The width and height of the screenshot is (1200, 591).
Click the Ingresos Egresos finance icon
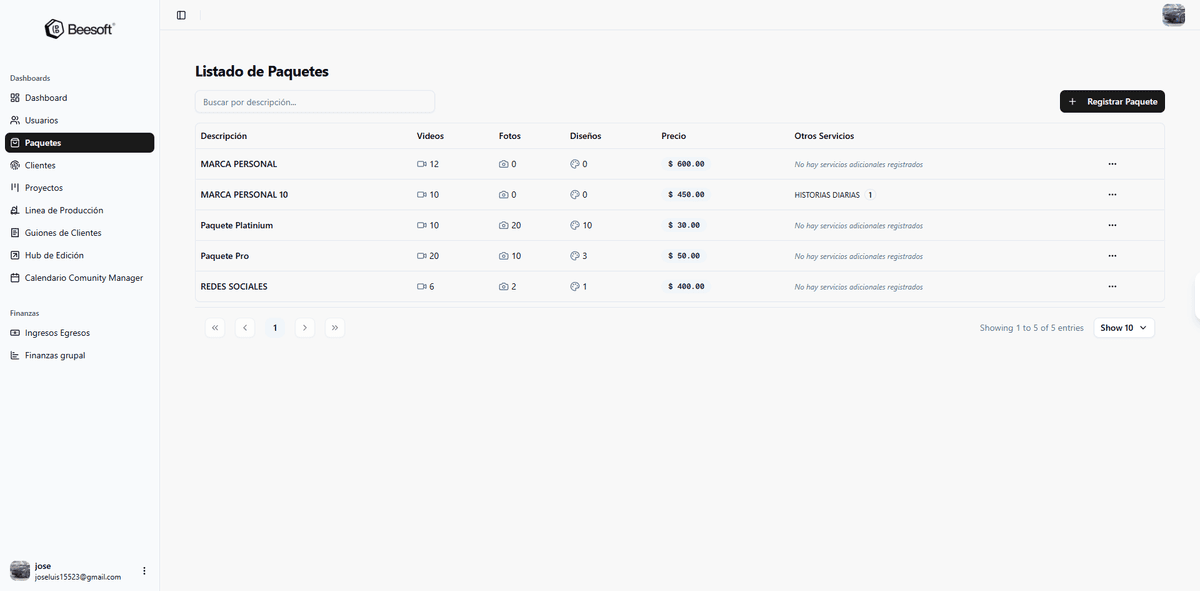(x=15, y=332)
